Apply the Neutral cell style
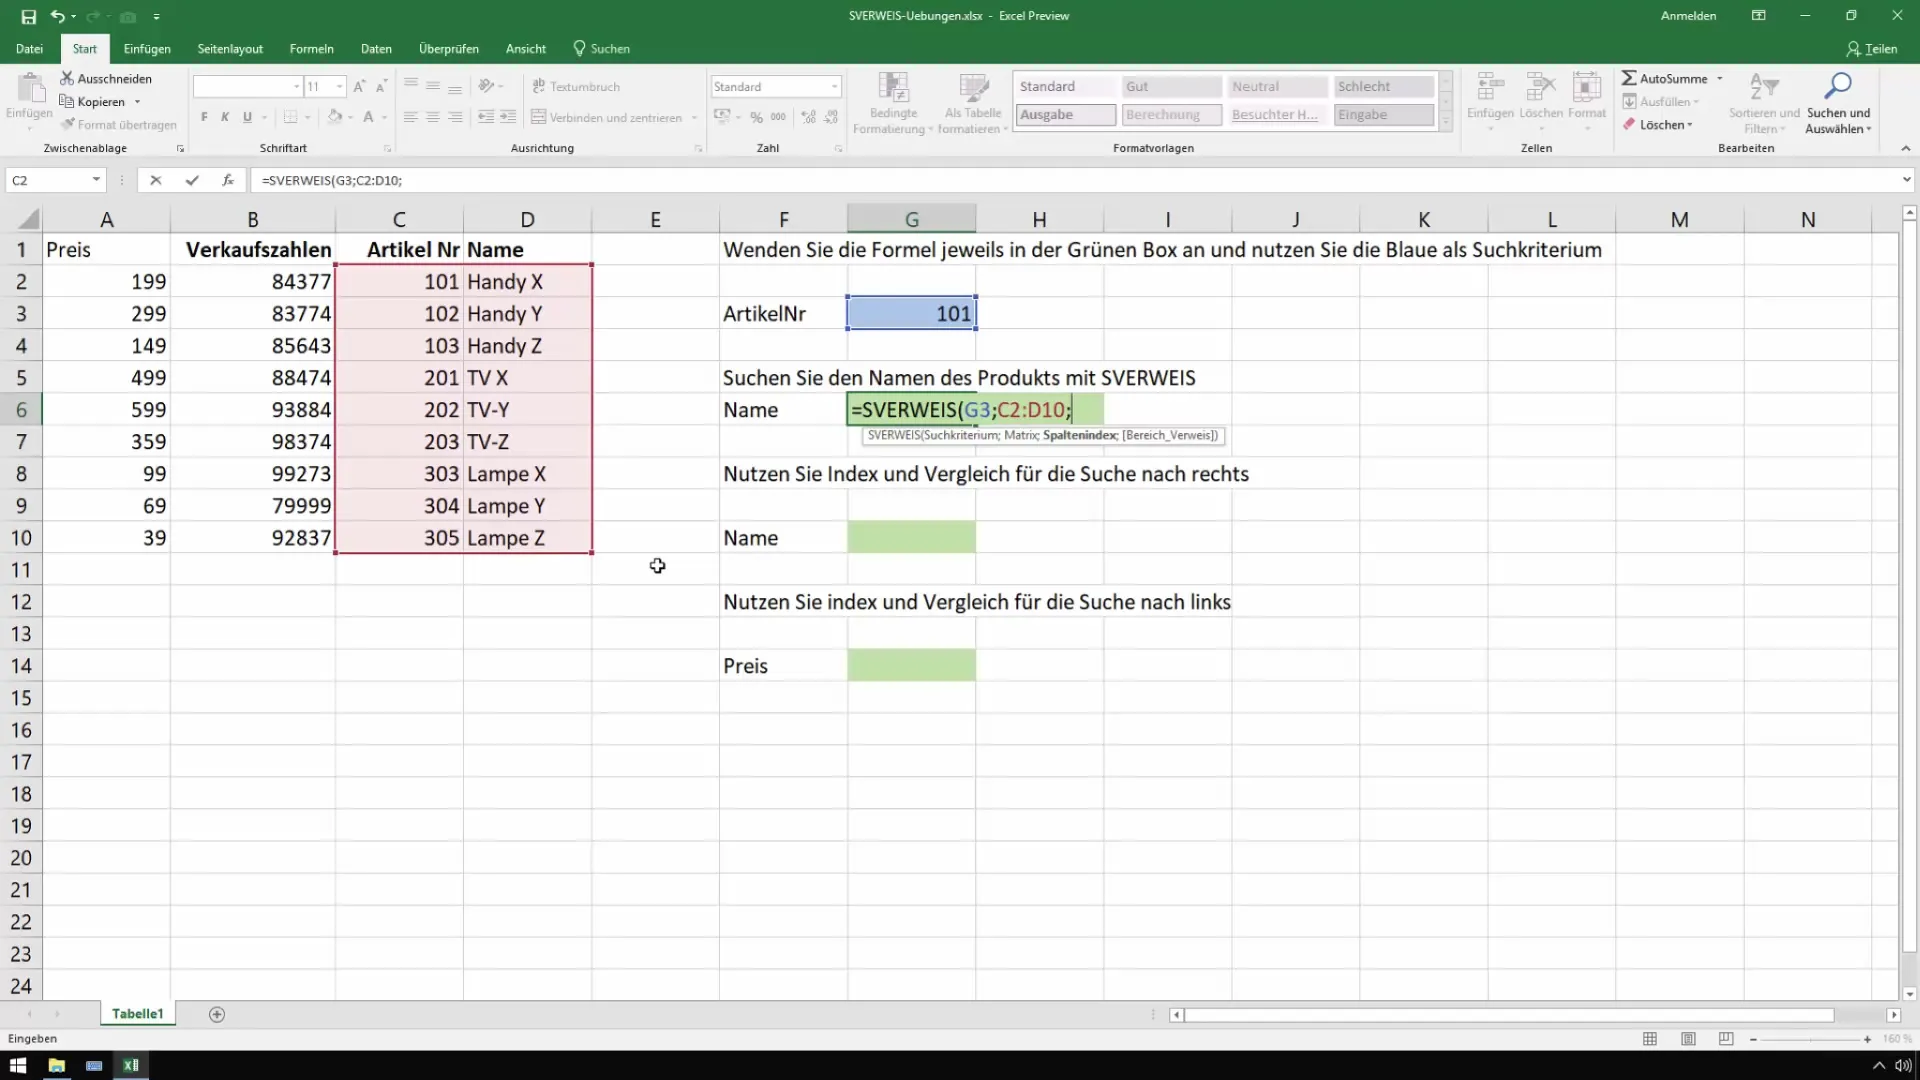Screen dimensions: 1920x1080 click(x=1278, y=87)
